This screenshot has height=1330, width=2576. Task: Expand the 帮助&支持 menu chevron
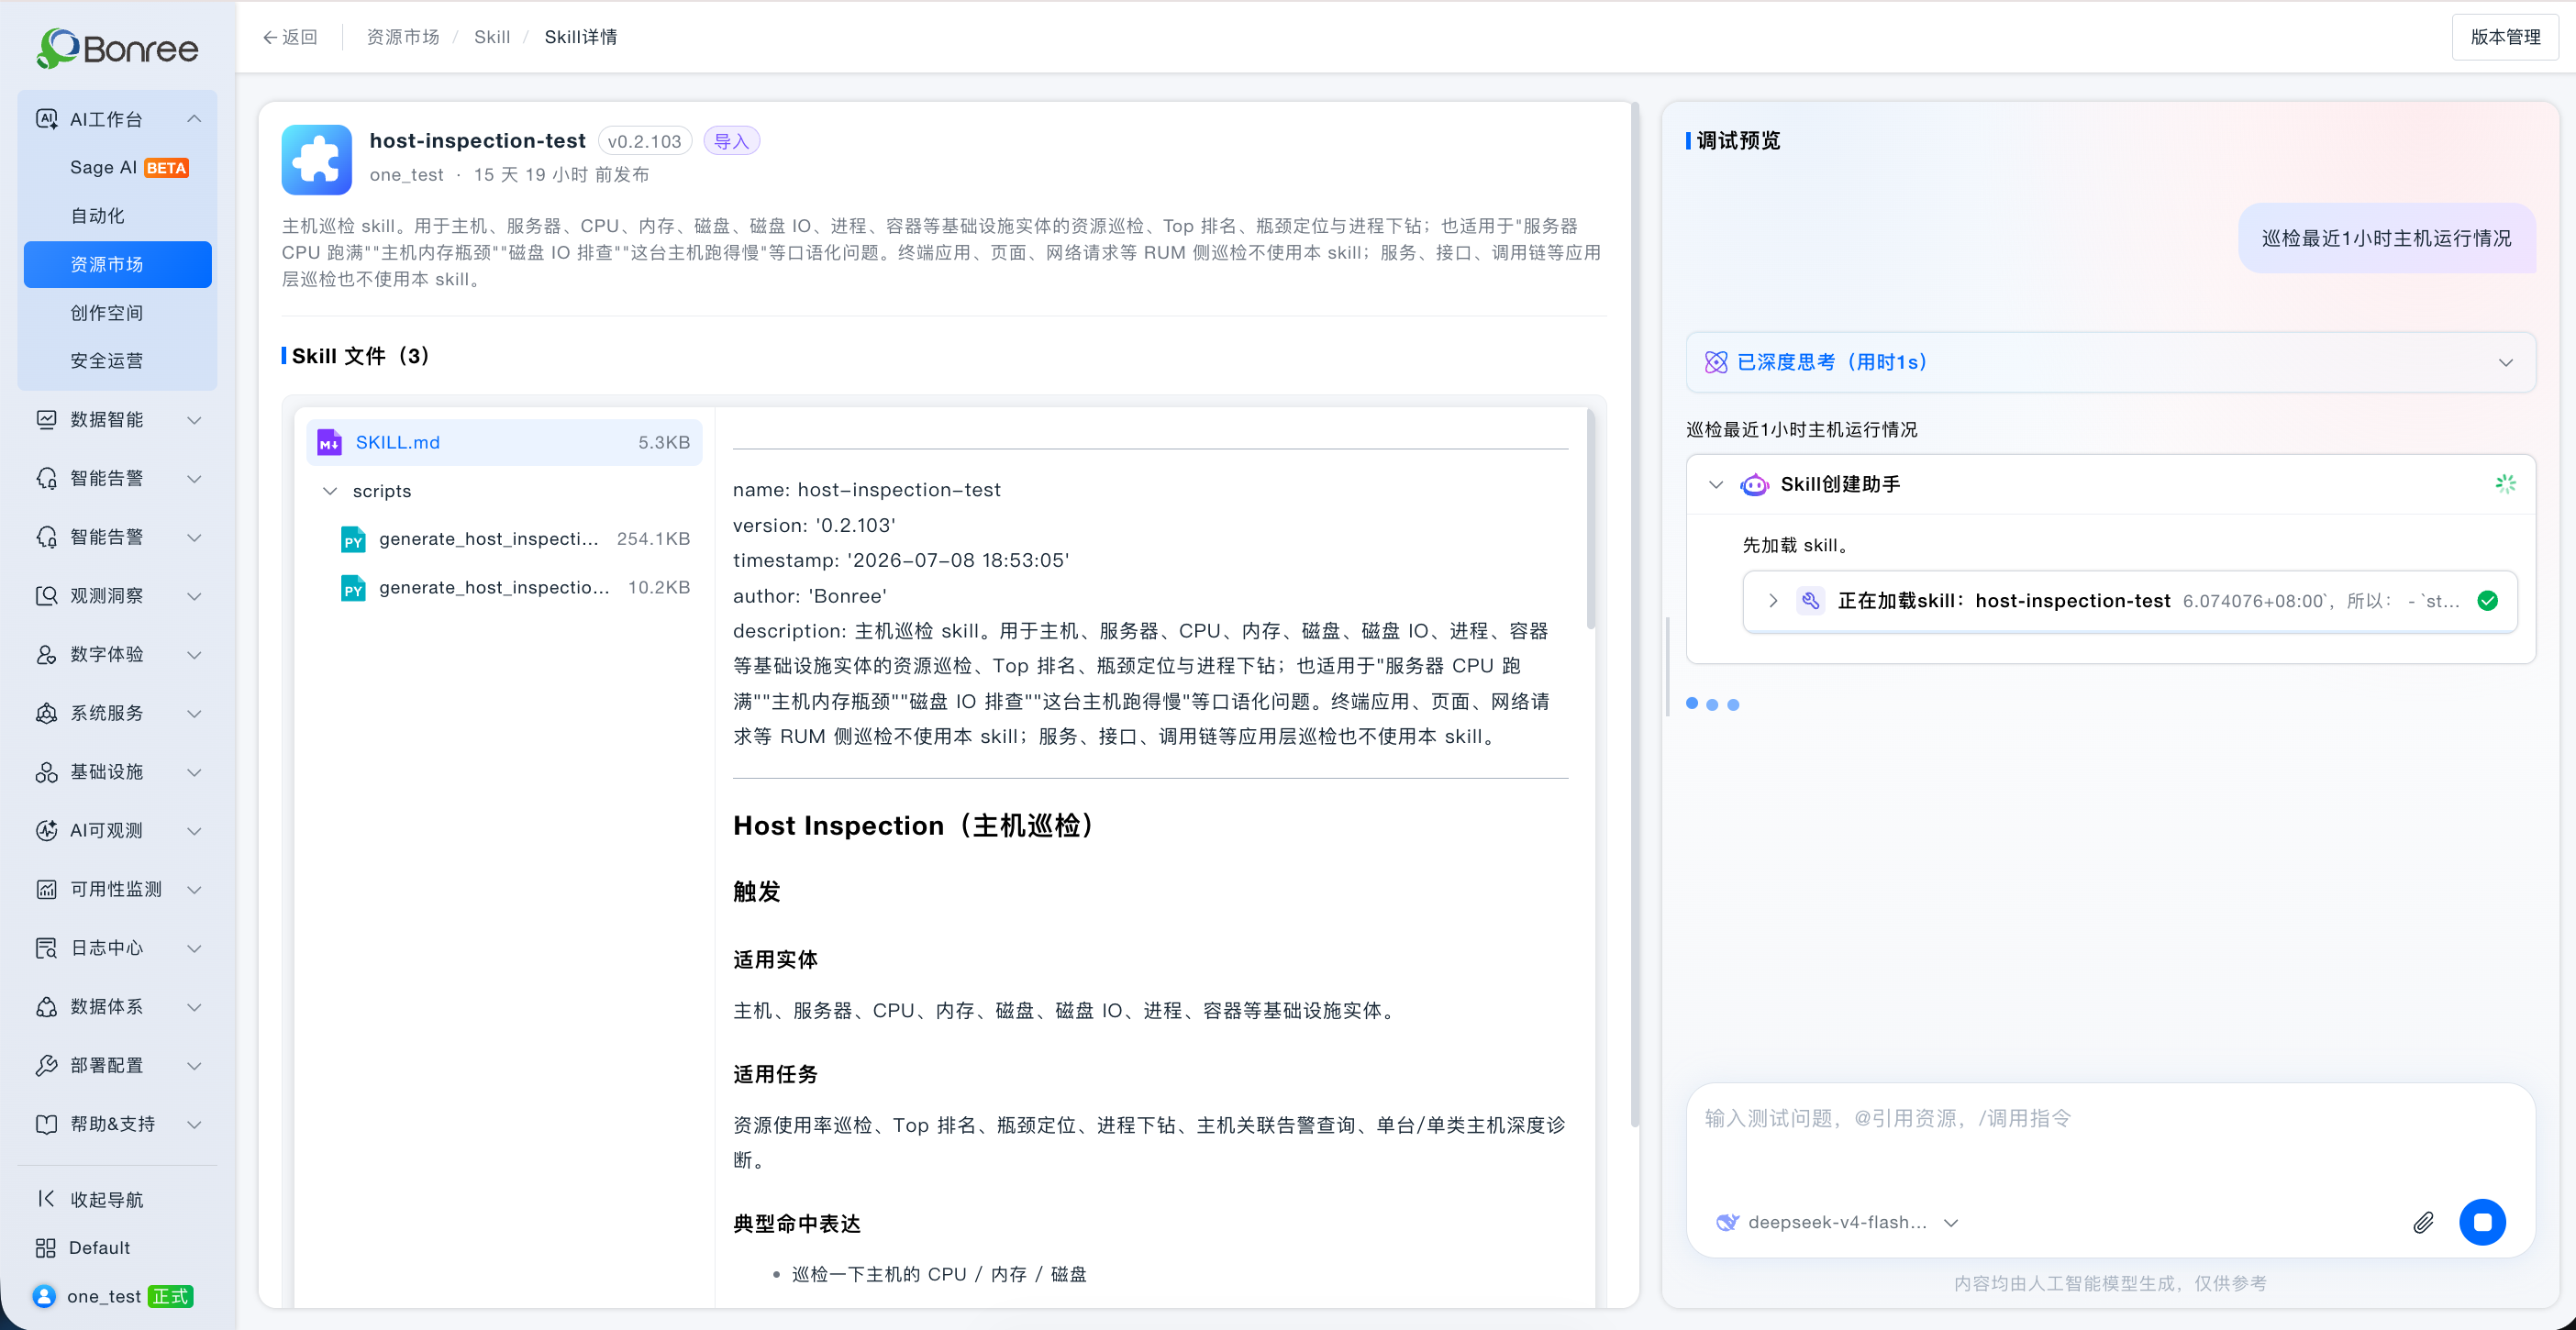[195, 1124]
